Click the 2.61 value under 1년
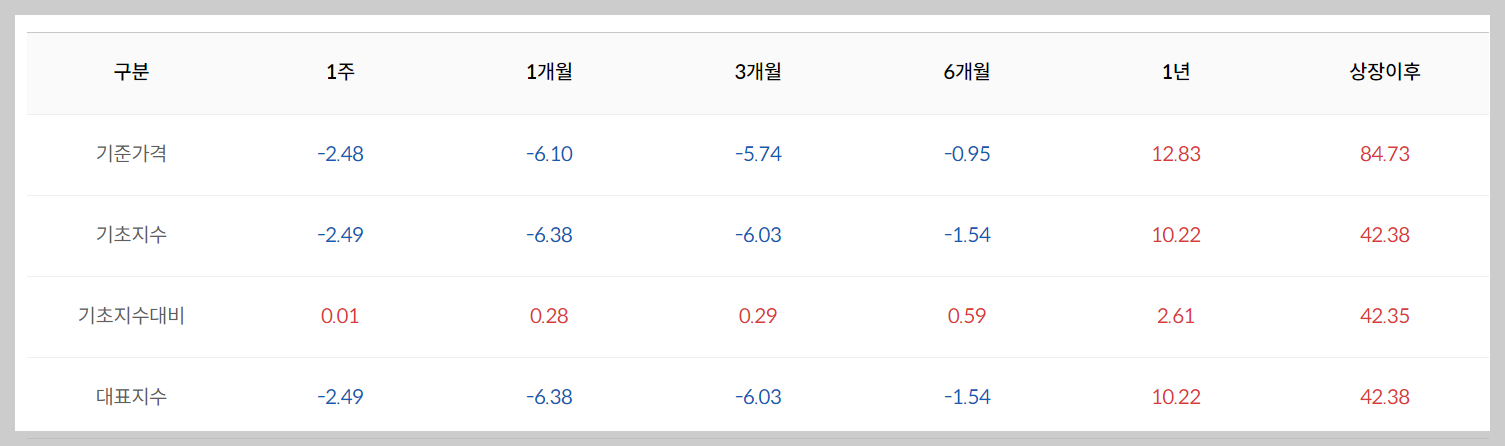This screenshot has height=446, width=1505. pos(1176,317)
